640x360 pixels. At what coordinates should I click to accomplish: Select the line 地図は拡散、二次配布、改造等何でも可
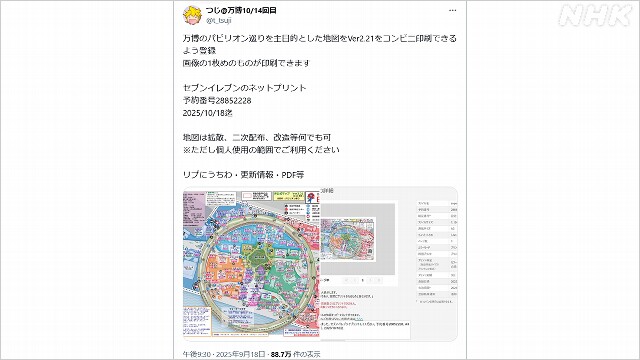pyautogui.click(x=257, y=138)
